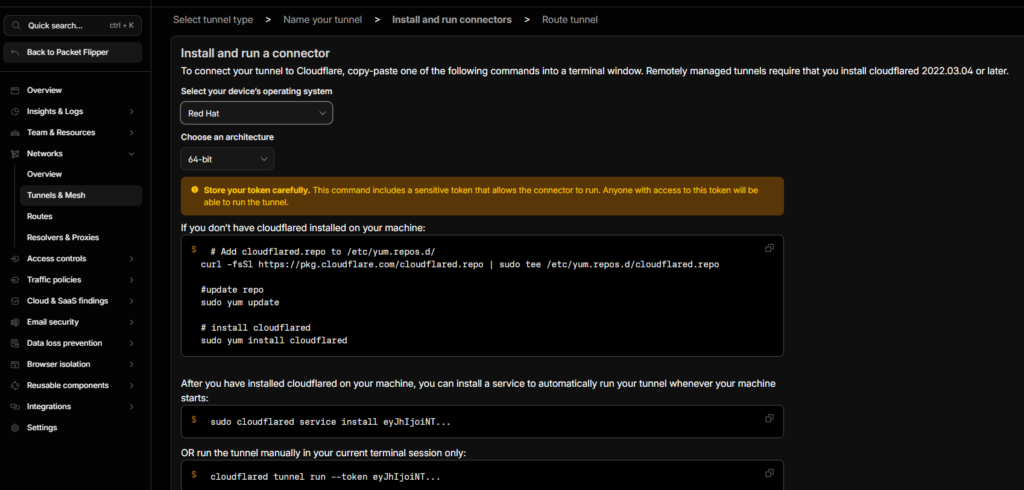Expand the Data loss prevention chevron
The width and height of the screenshot is (1024, 490).
pyautogui.click(x=131, y=343)
